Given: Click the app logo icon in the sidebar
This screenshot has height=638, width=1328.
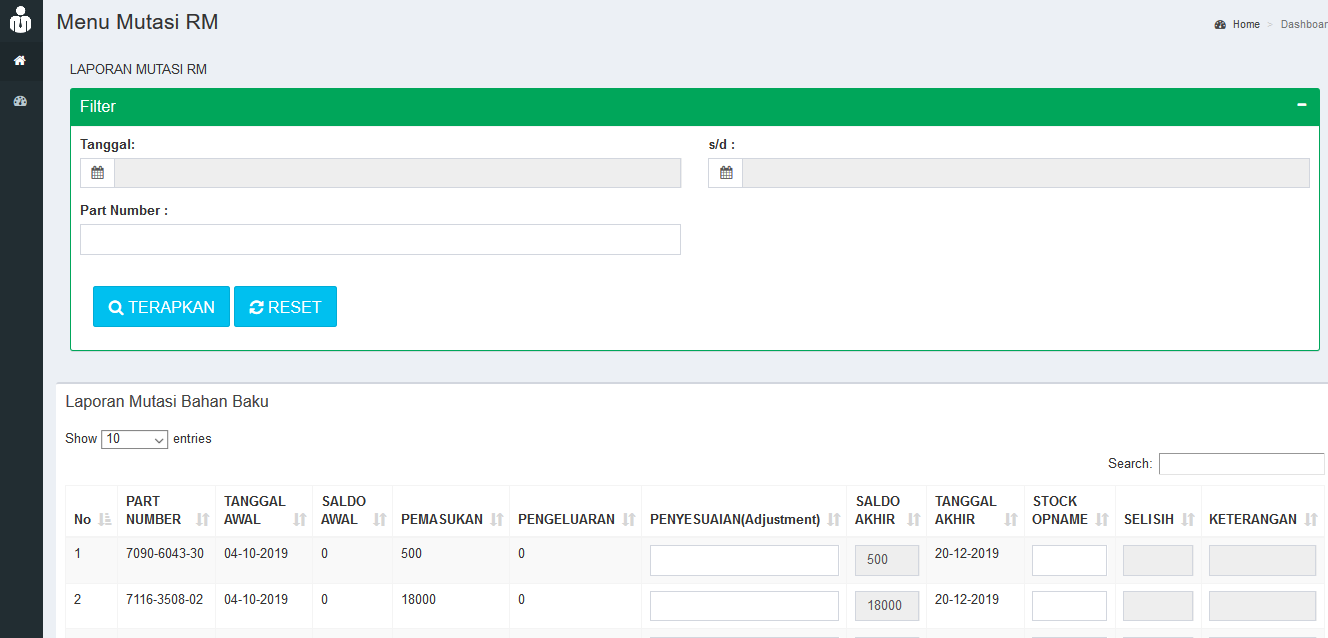Looking at the screenshot, I should (x=21, y=19).
